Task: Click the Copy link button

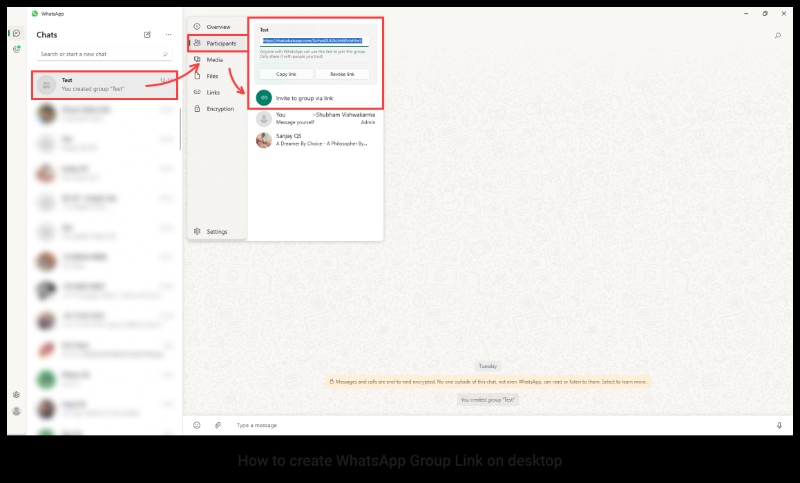Action: pos(286,74)
